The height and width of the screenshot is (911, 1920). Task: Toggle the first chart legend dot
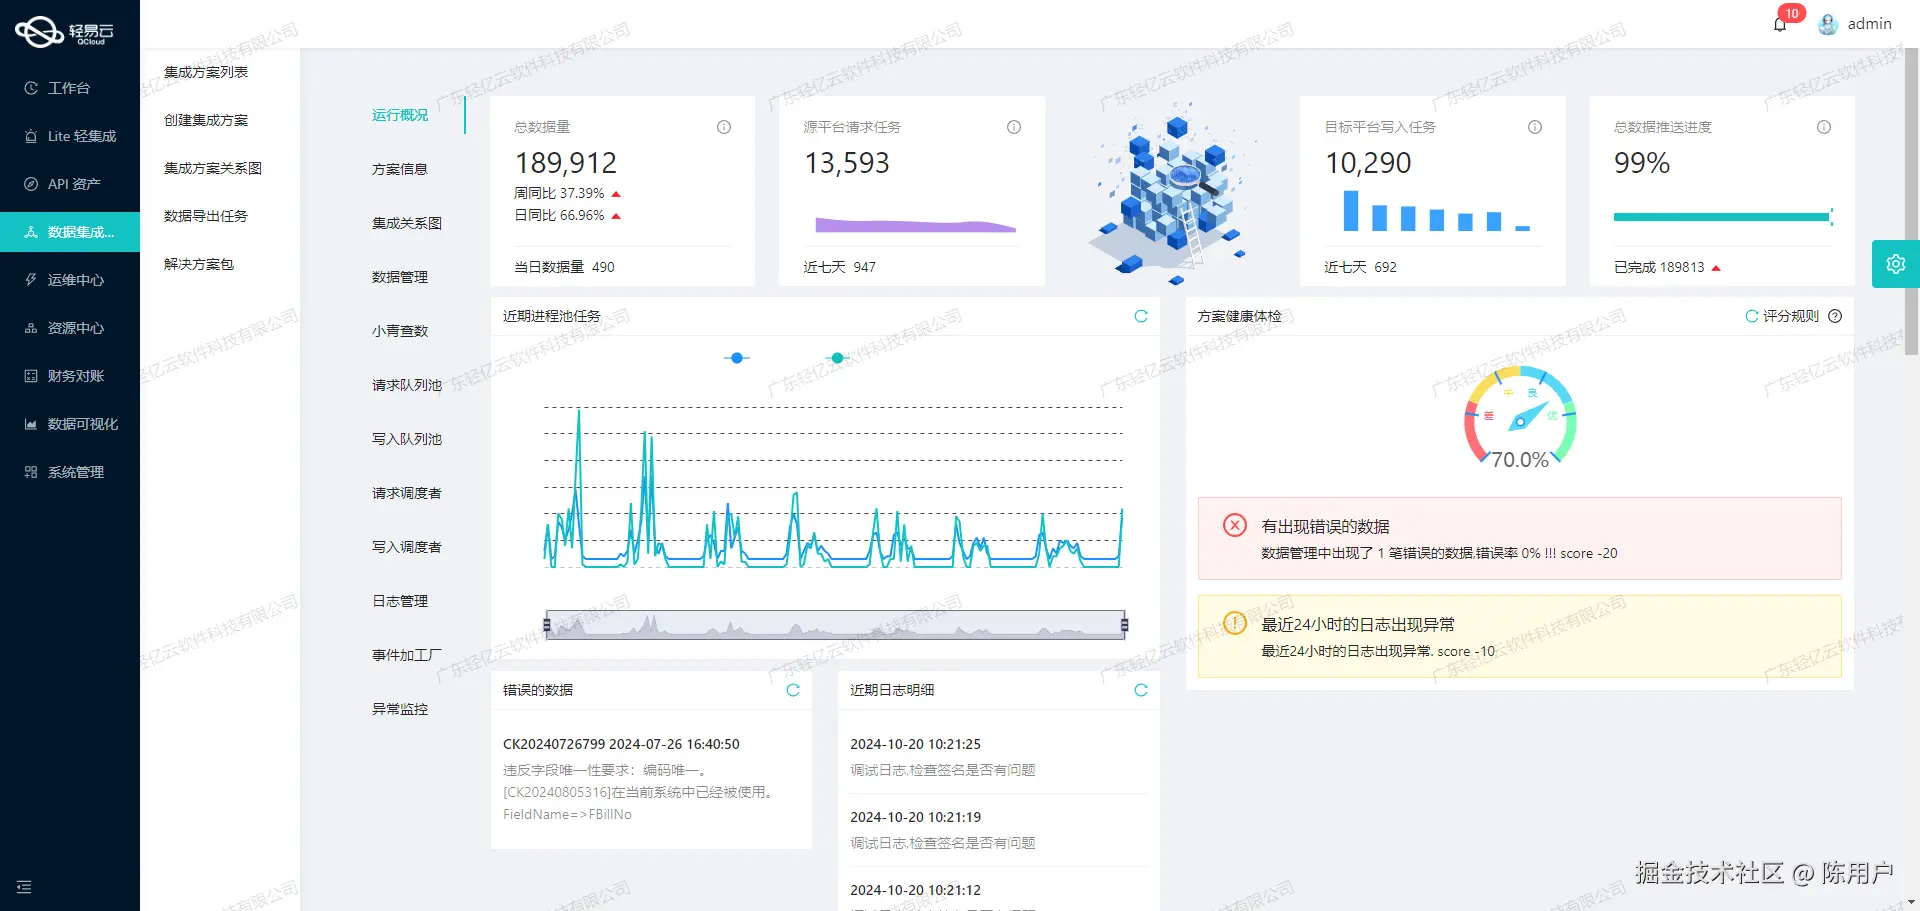[x=737, y=357]
